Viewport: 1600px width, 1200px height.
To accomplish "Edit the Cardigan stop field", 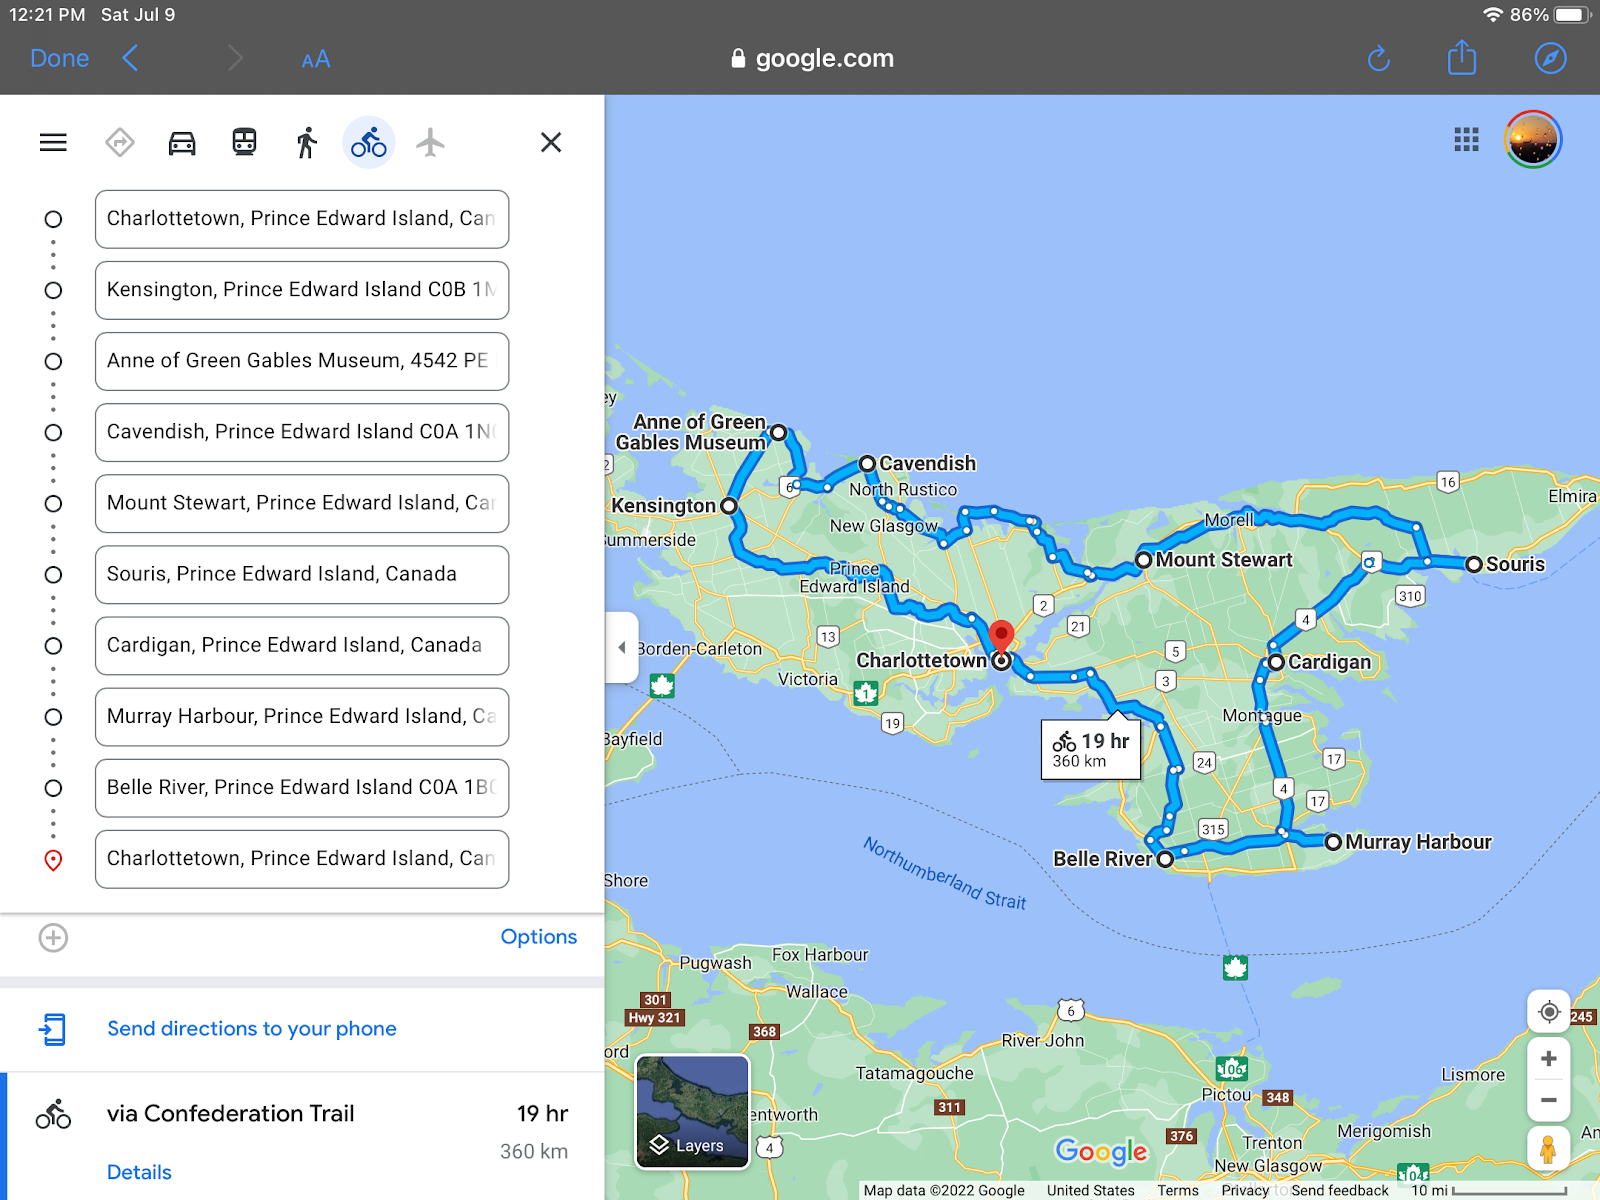I will pyautogui.click(x=302, y=646).
